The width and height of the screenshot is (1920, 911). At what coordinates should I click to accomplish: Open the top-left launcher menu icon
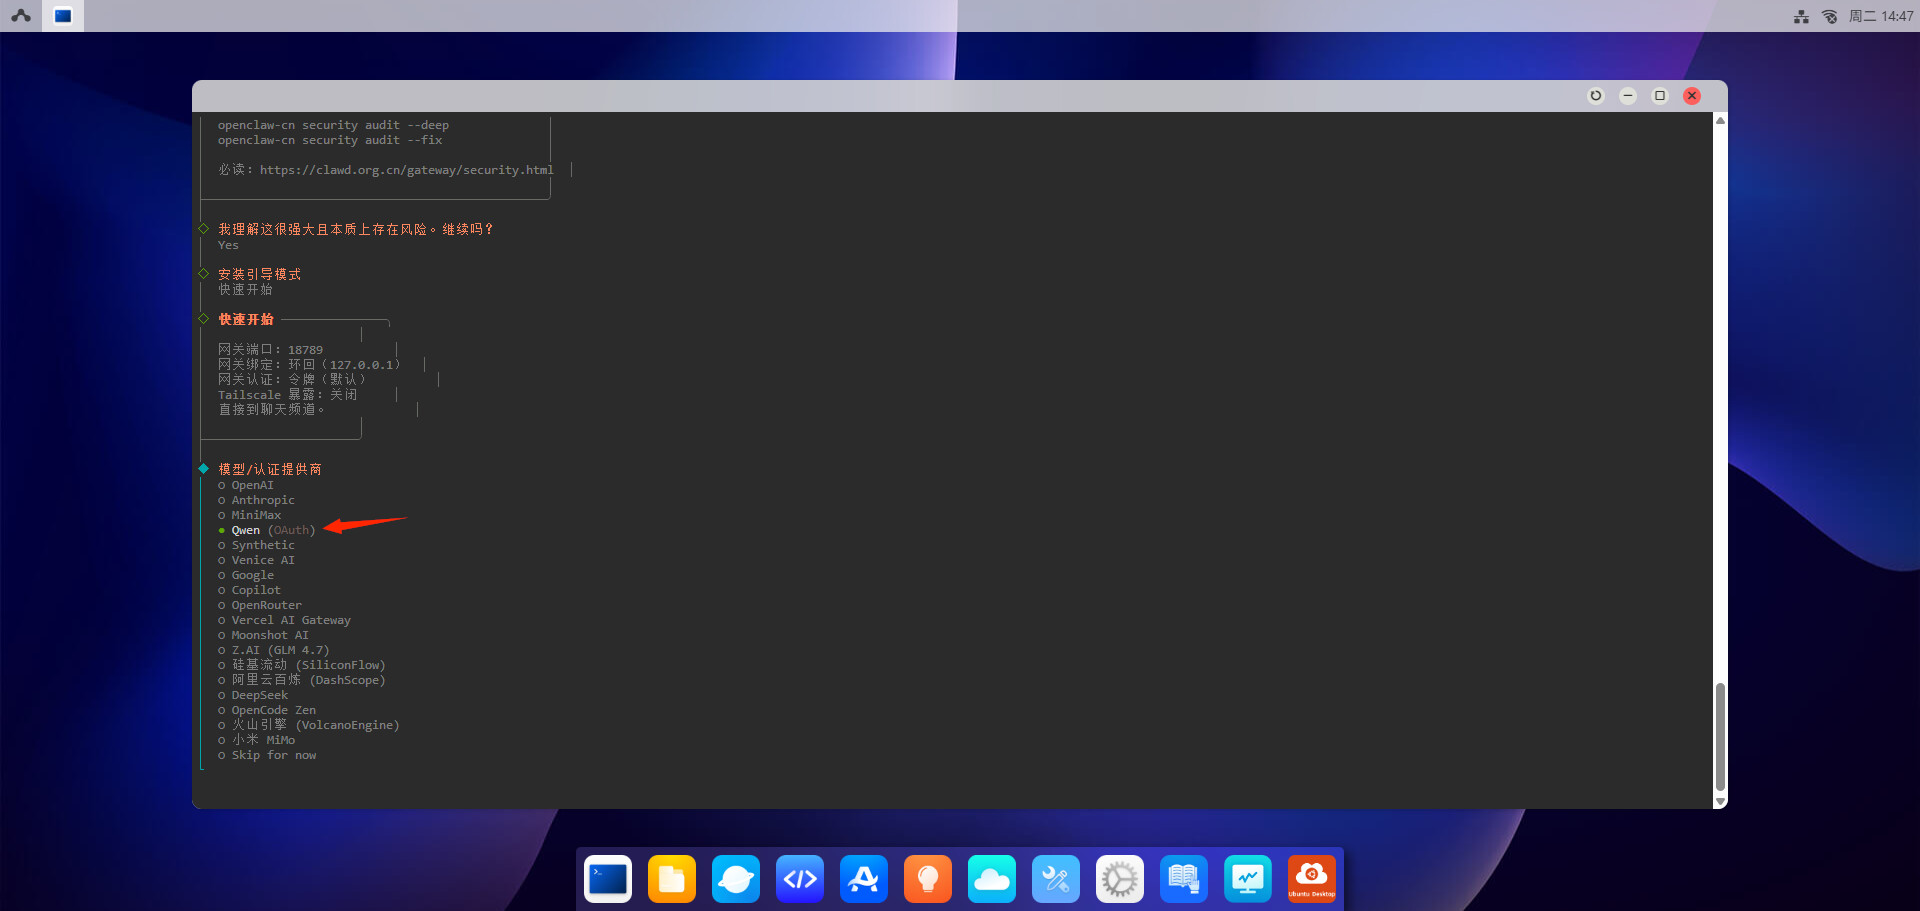[x=21, y=16]
